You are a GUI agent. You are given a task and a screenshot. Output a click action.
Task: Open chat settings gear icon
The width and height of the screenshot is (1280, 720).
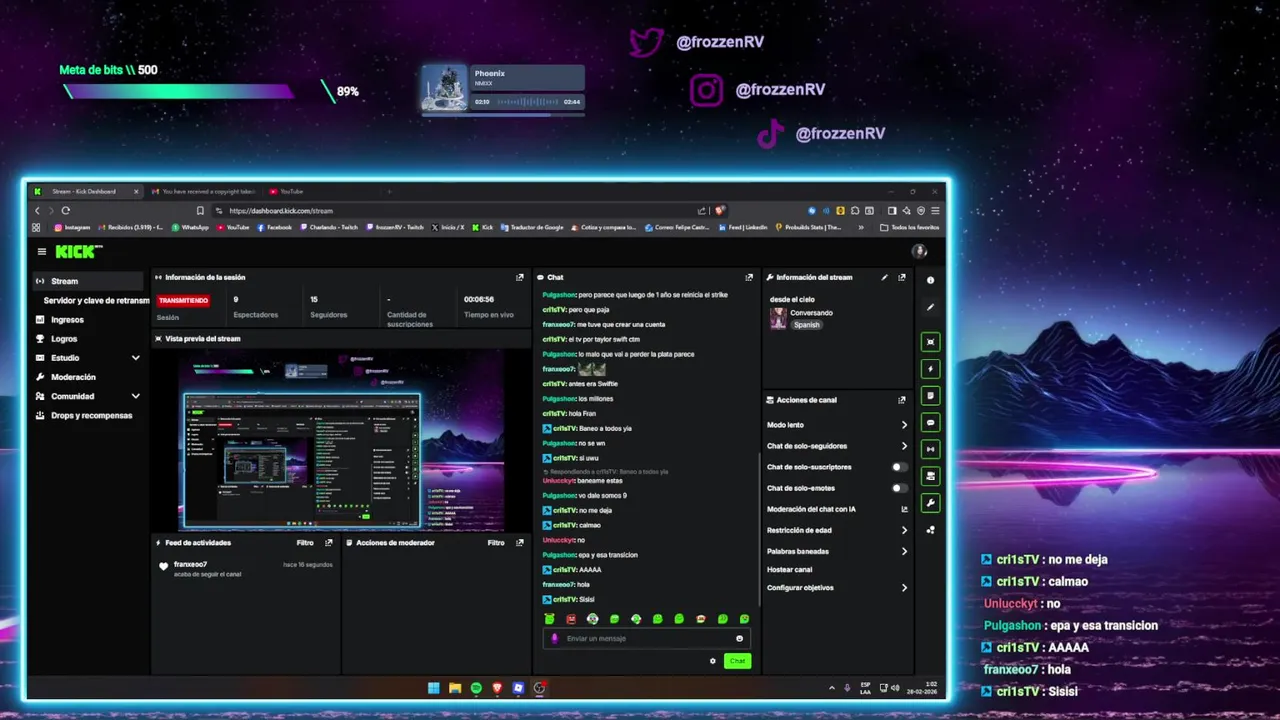point(713,661)
